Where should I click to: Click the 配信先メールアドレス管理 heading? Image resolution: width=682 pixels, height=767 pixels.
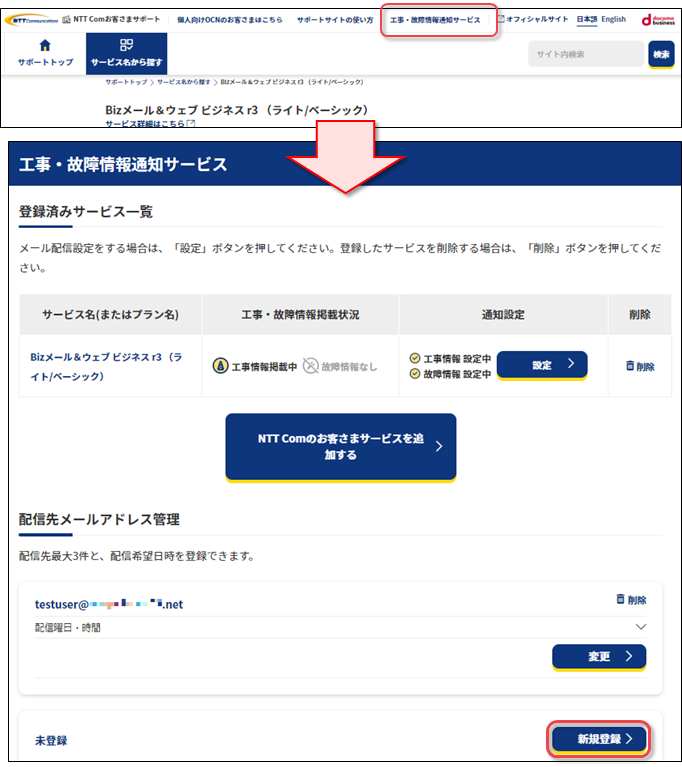pos(99,519)
